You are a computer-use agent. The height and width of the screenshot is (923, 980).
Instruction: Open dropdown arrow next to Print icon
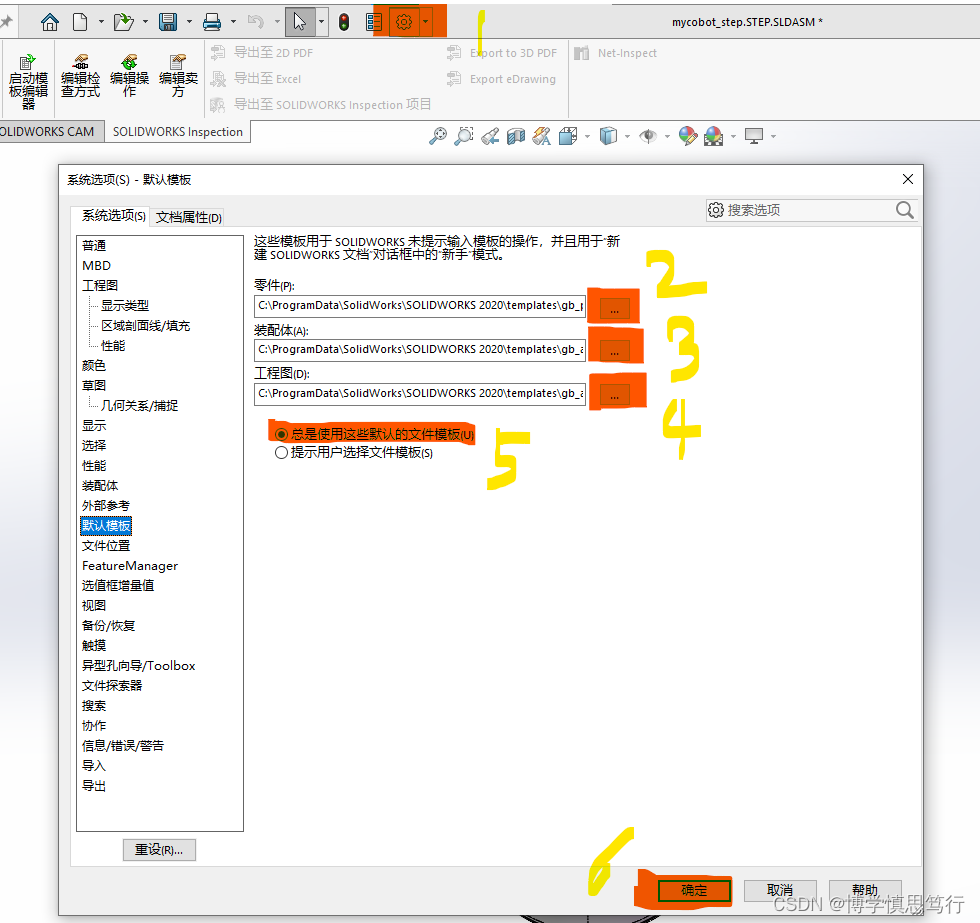[233, 22]
